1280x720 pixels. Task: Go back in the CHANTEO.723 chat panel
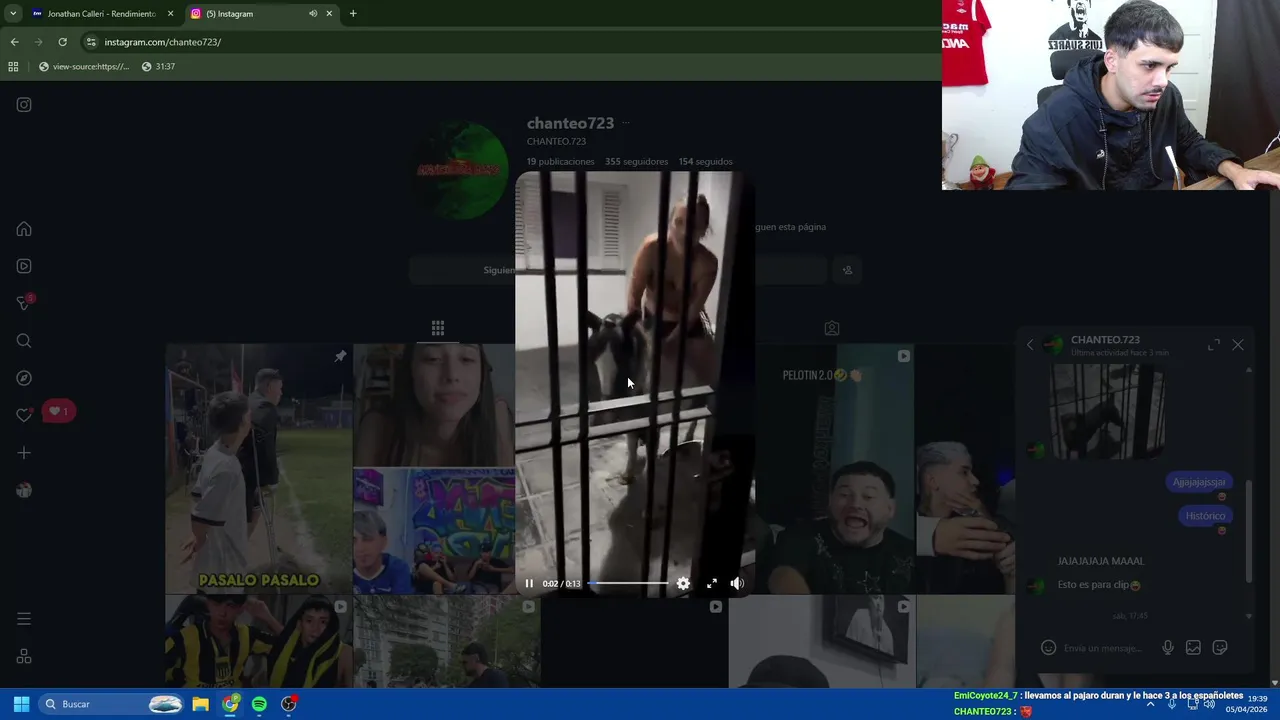pos(1030,344)
